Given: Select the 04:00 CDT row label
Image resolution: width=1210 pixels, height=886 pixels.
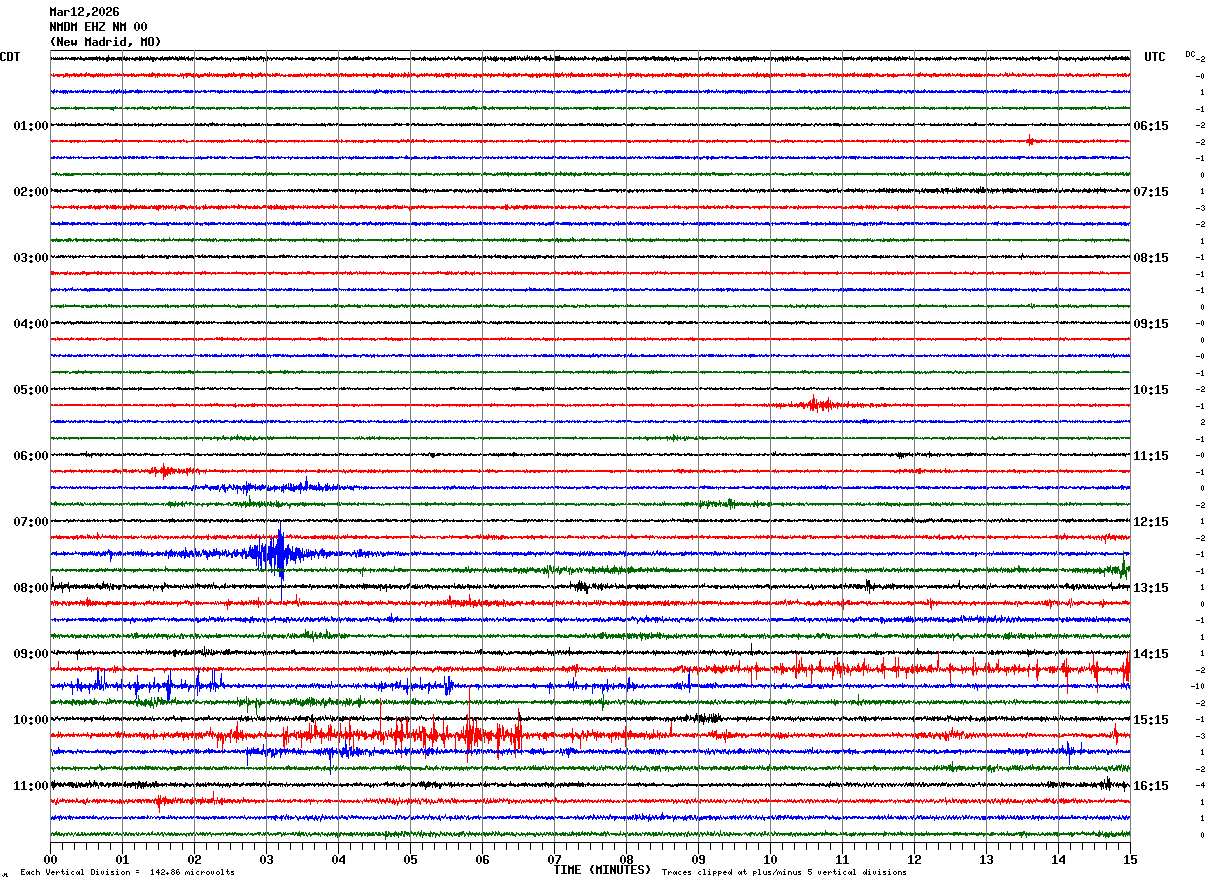Looking at the screenshot, I should (x=31, y=324).
